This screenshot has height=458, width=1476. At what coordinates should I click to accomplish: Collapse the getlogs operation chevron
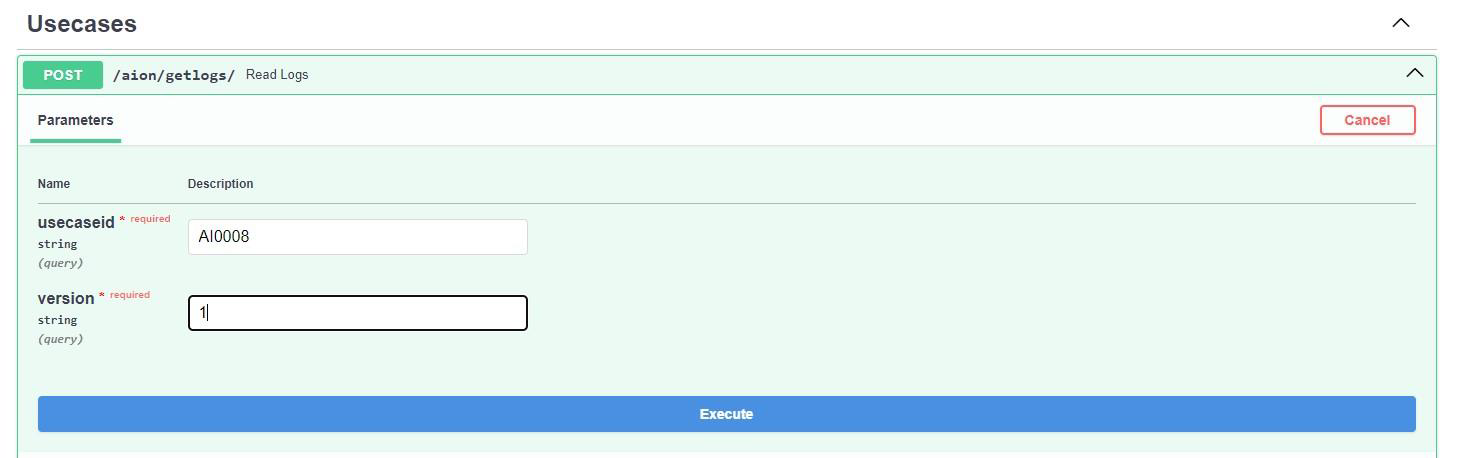click(x=1414, y=73)
